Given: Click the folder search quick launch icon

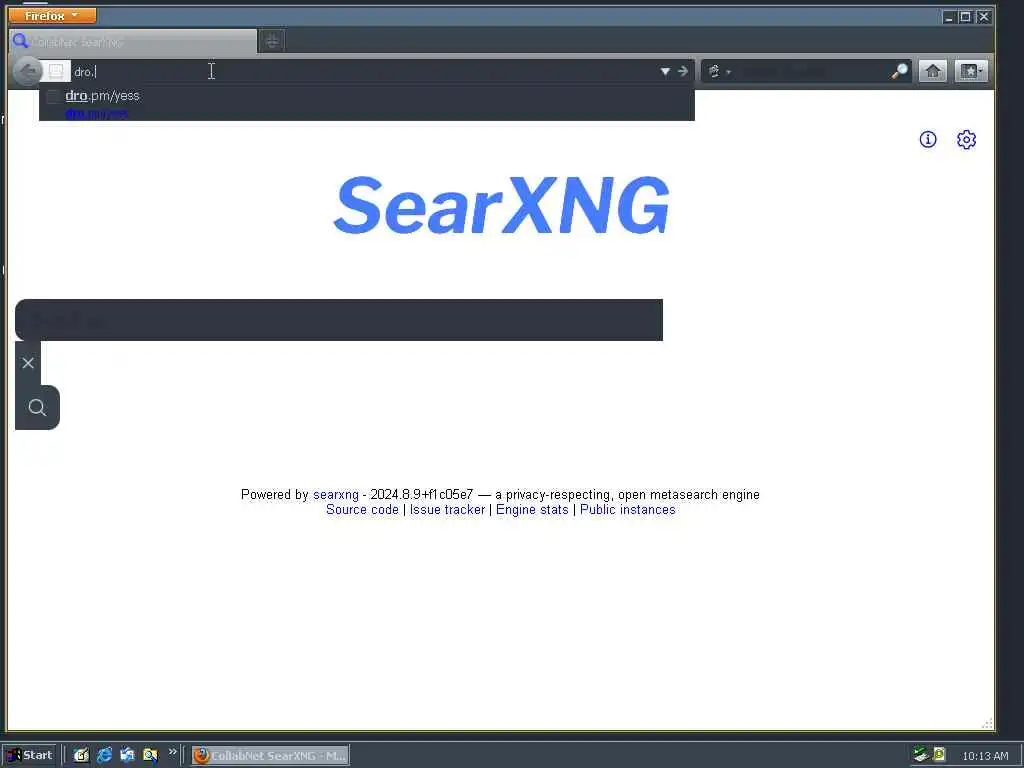Looking at the screenshot, I should point(150,755).
